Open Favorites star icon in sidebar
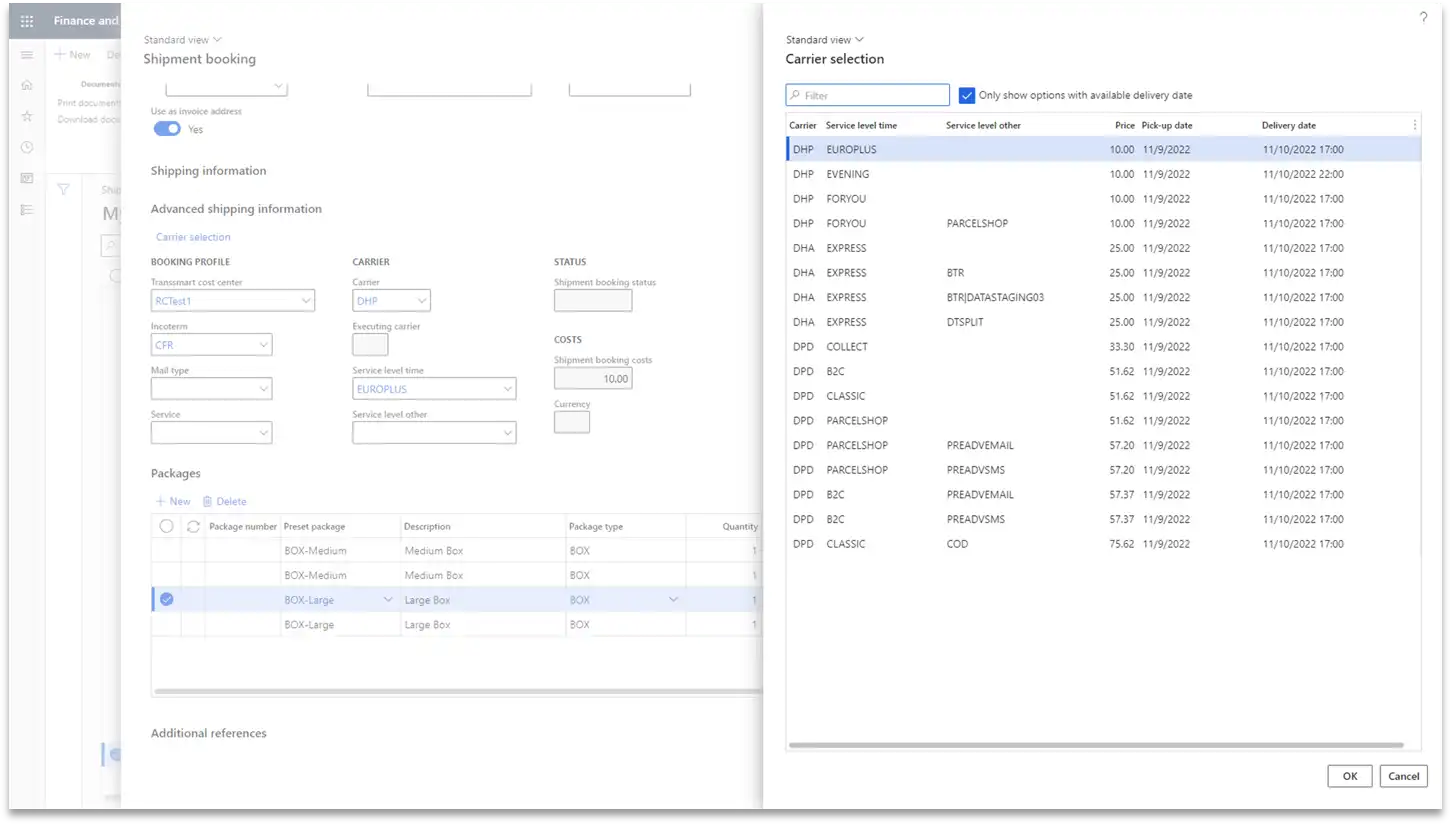This screenshot has height=824, width=1451. [x=27, y=116]
